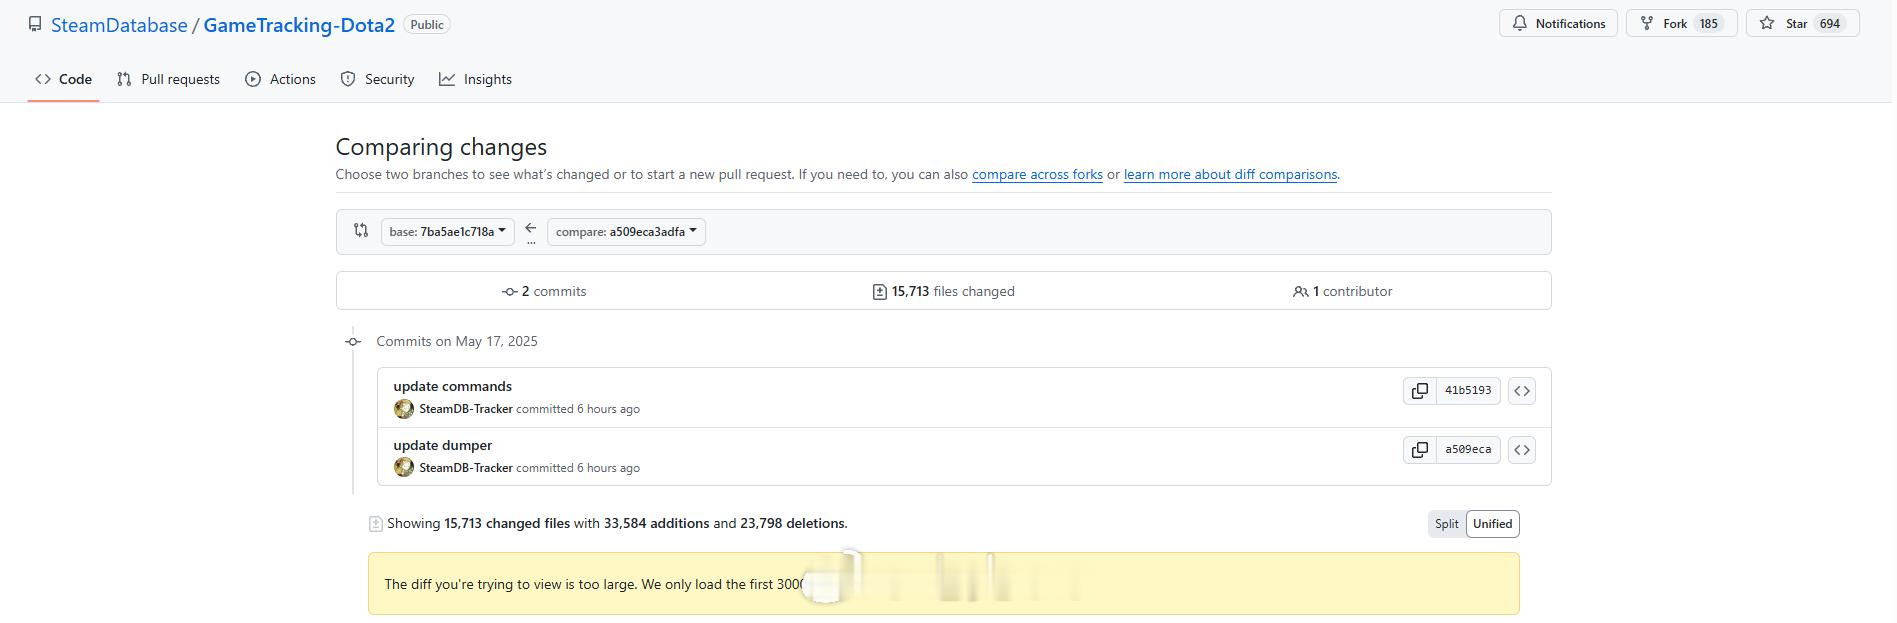Browse repository at commit 41b5193
This screenshot has height=623, width=1897.
(x=1522, y=391)
